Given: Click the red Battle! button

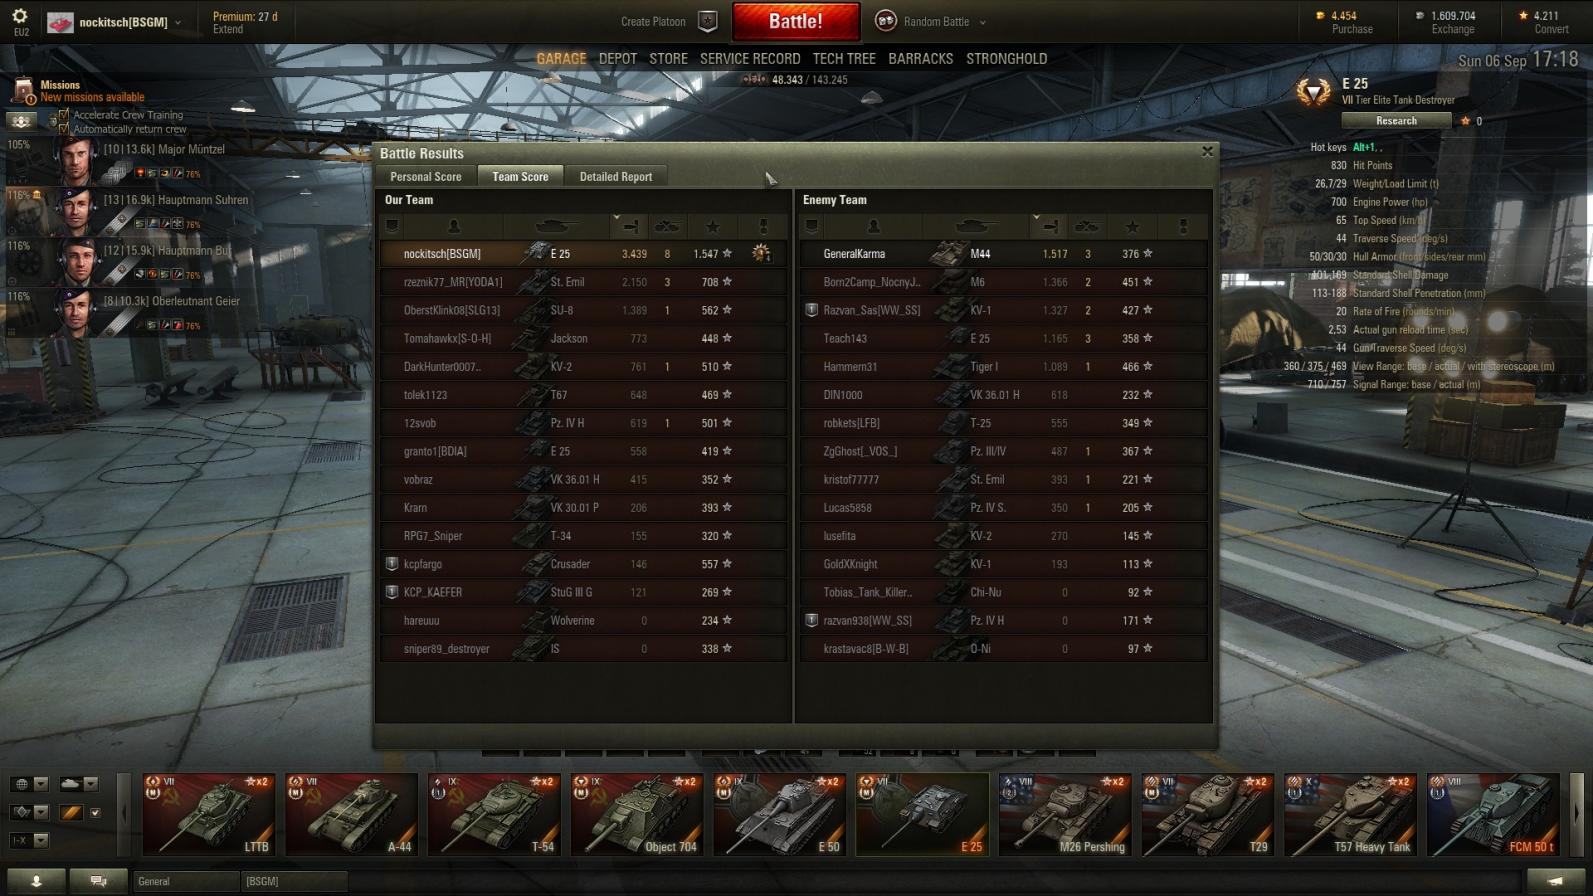Looking at the screenshot, I should (796, 21).
